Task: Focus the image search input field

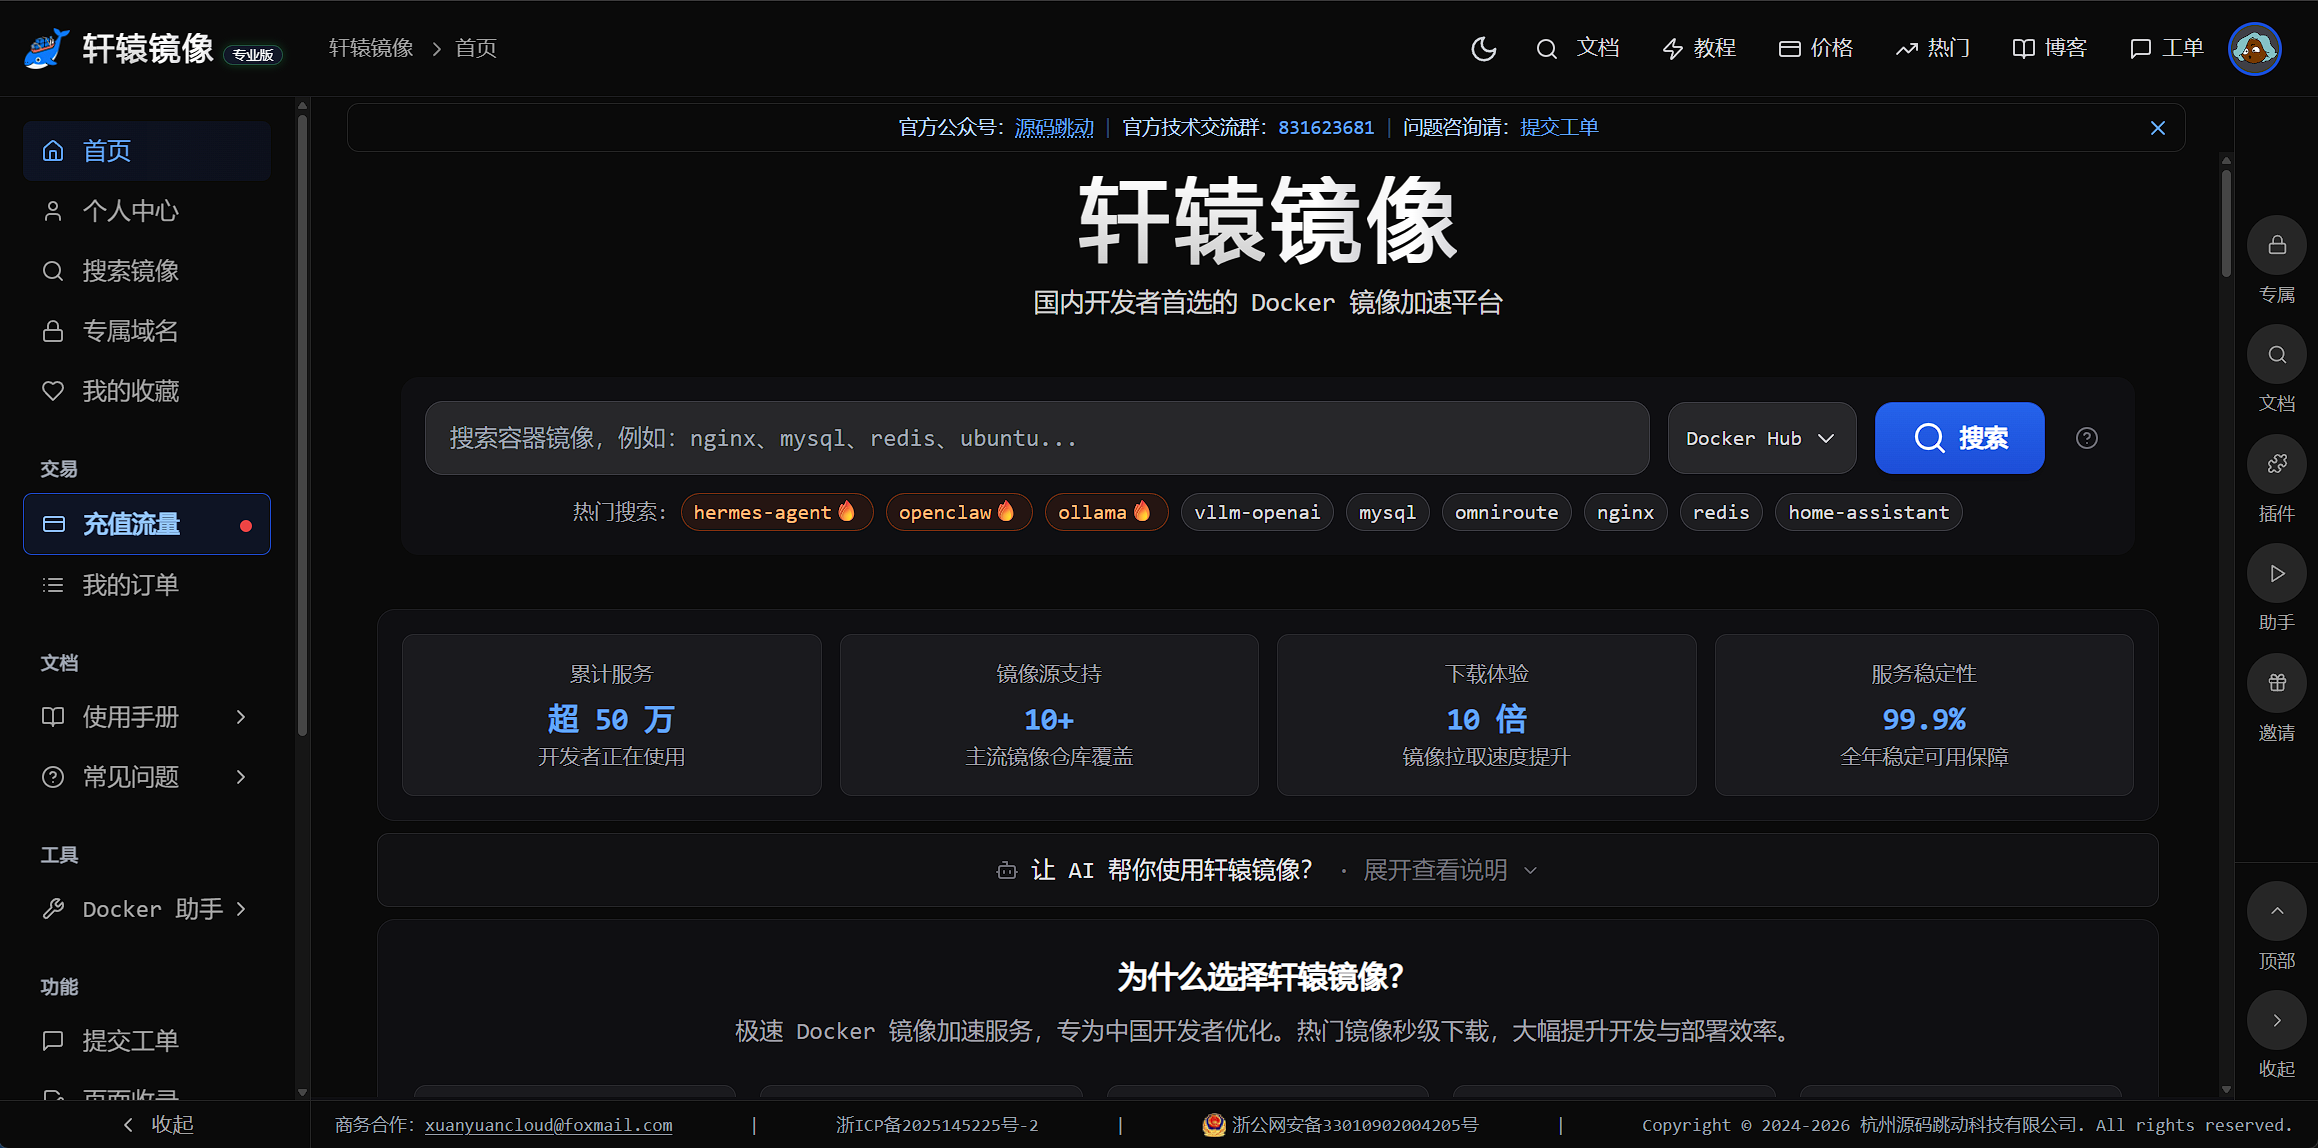Action: 1037,438
